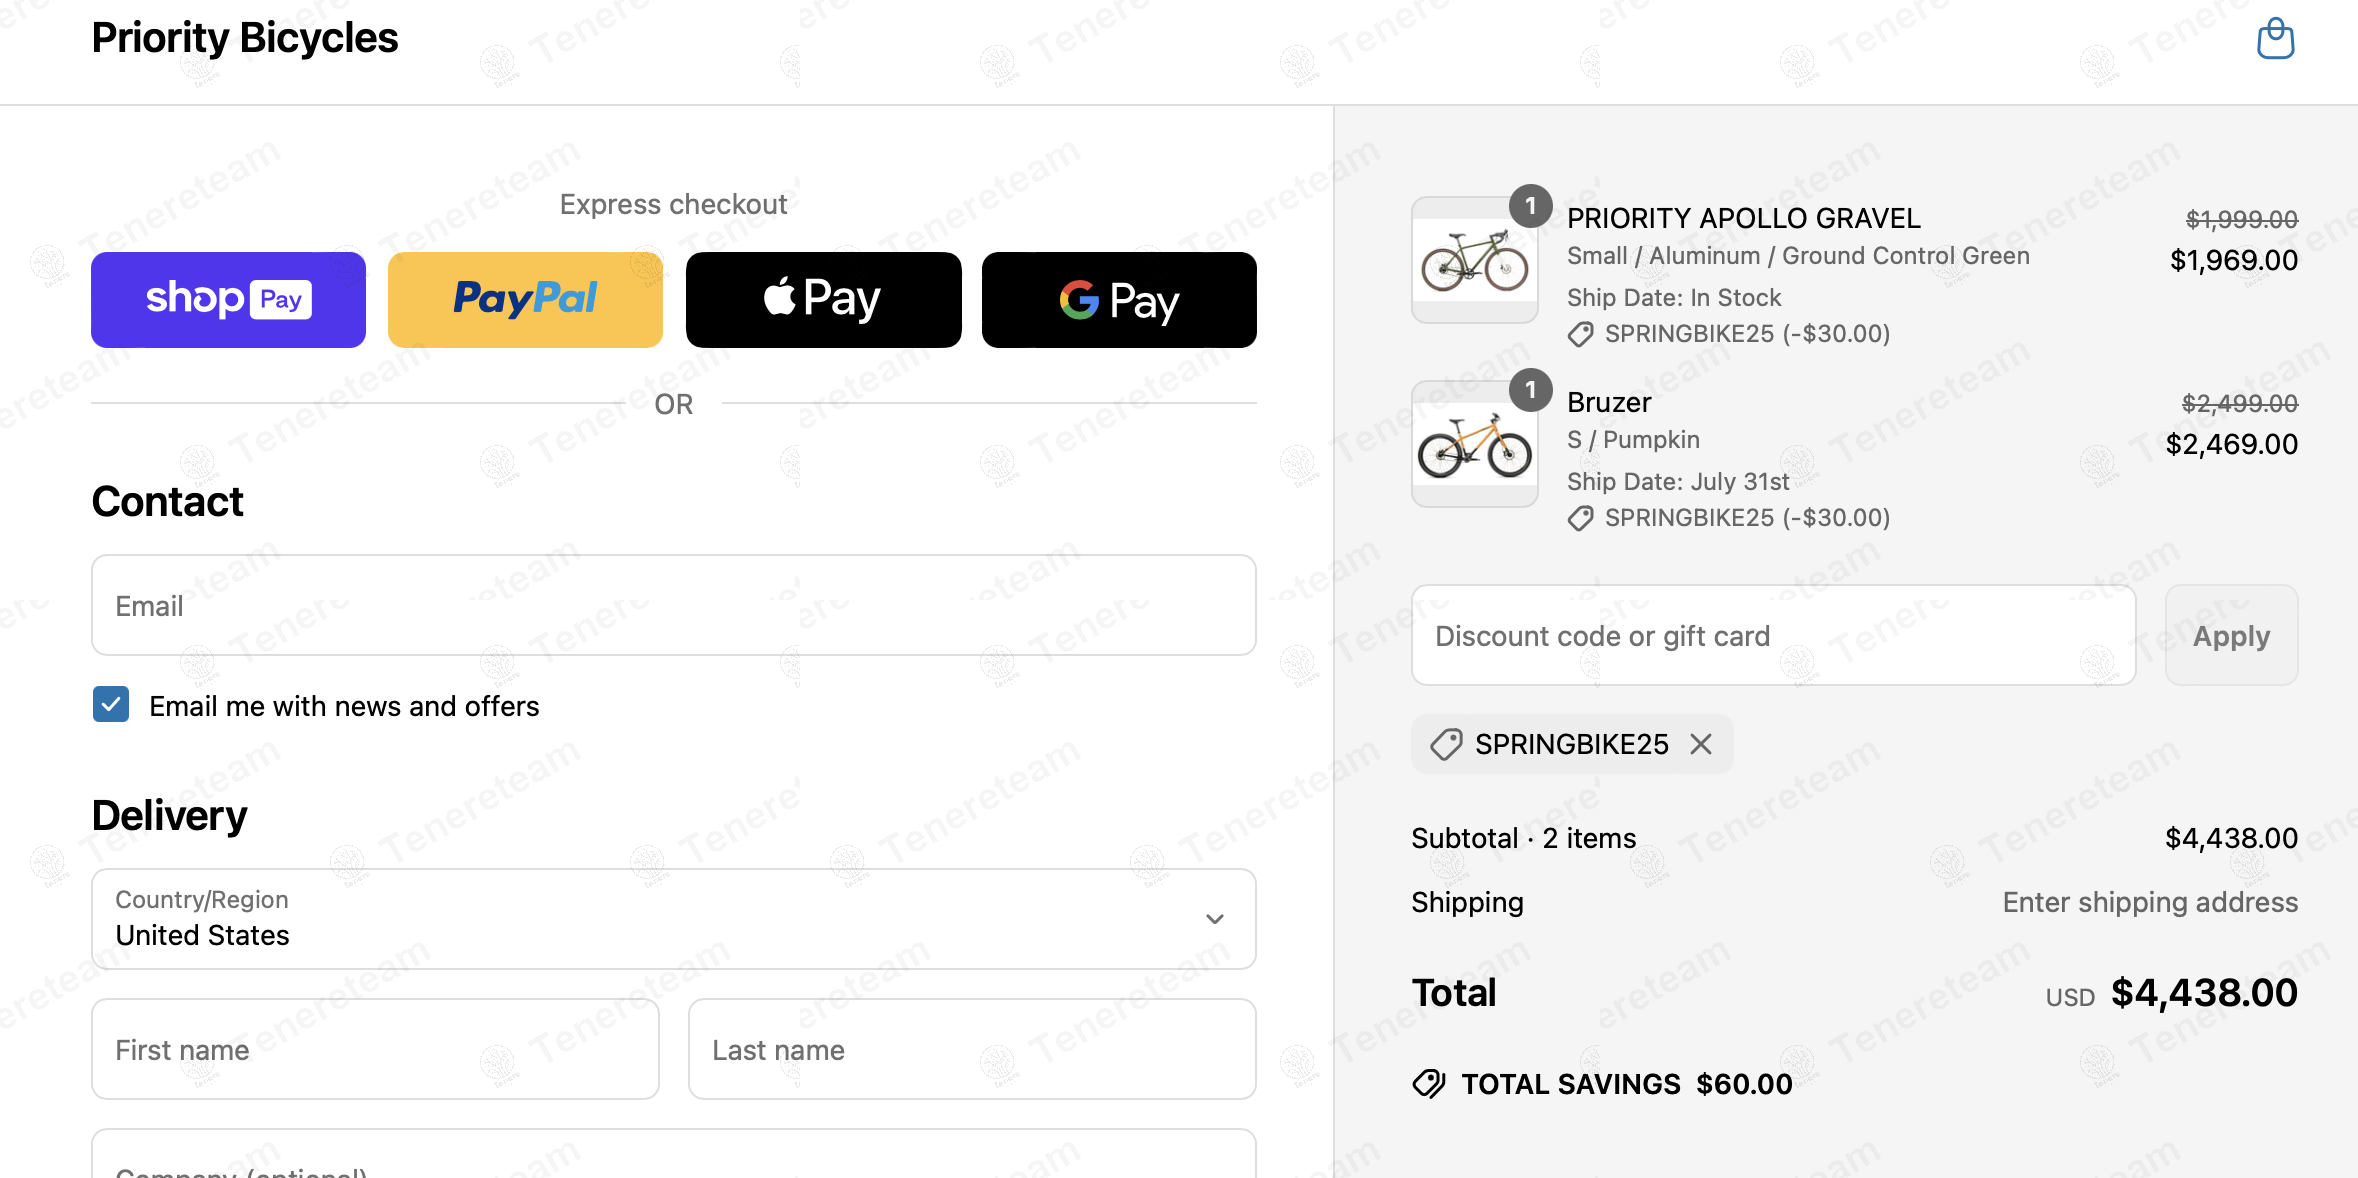Screen dimensions: 2358x1178
Task: Click the Priority Apollo Gravel bike thumbnail
Action: [1474, 260]
